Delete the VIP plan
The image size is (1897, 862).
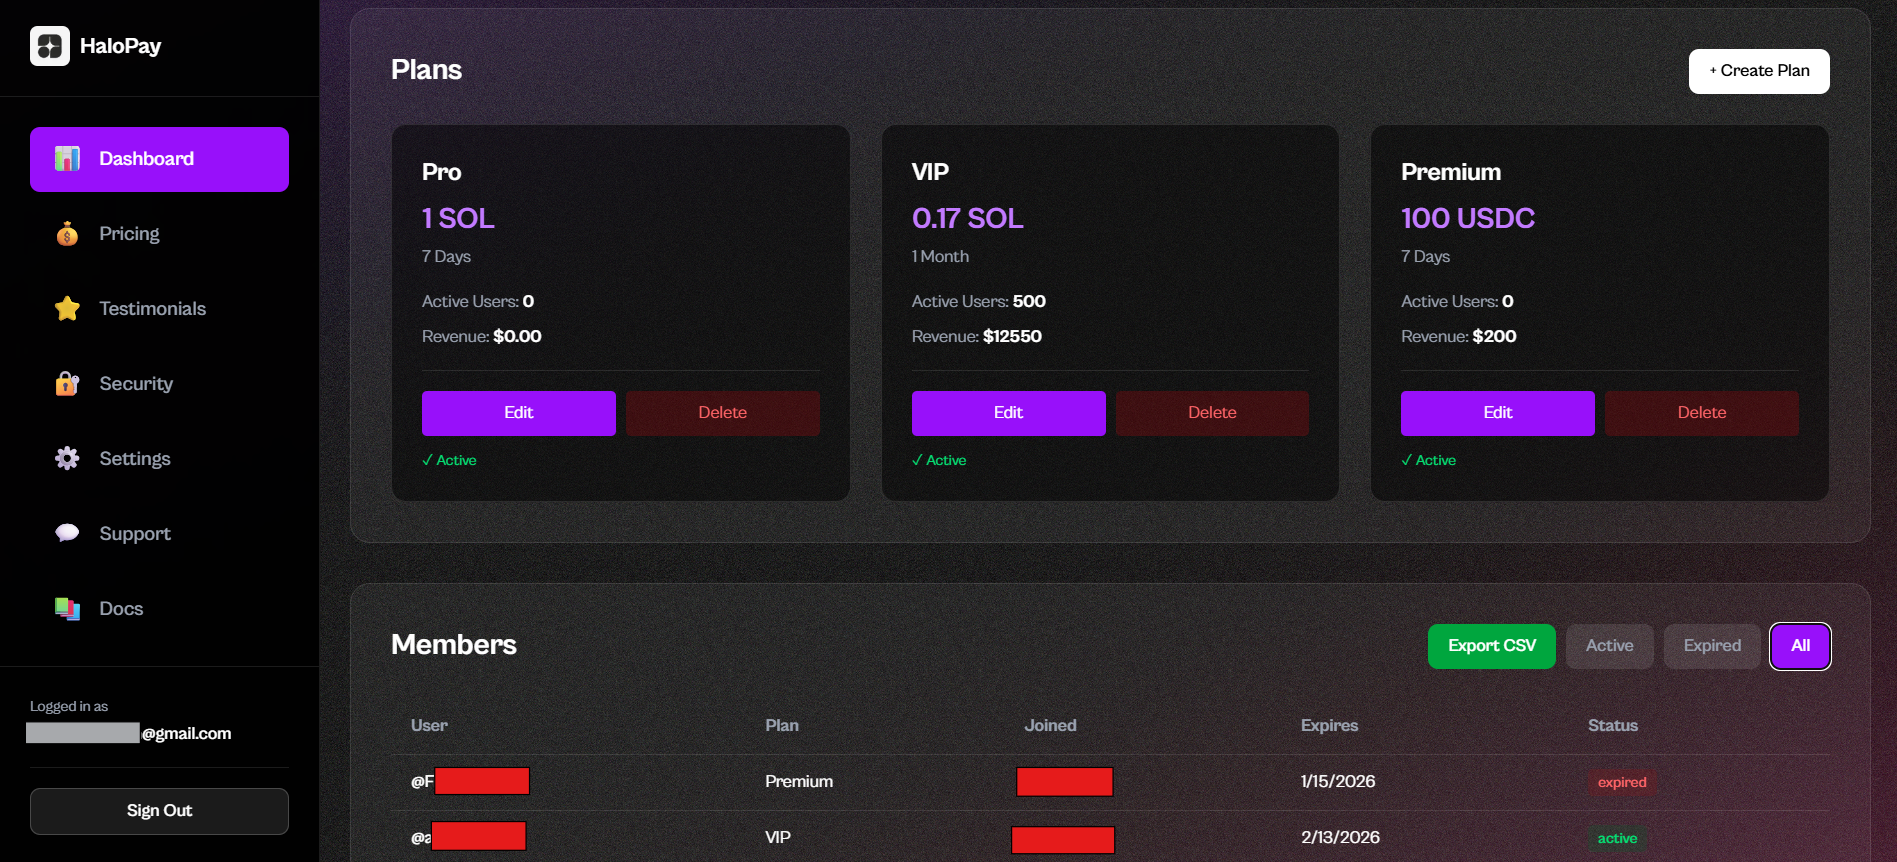(x=1211, y=413)
